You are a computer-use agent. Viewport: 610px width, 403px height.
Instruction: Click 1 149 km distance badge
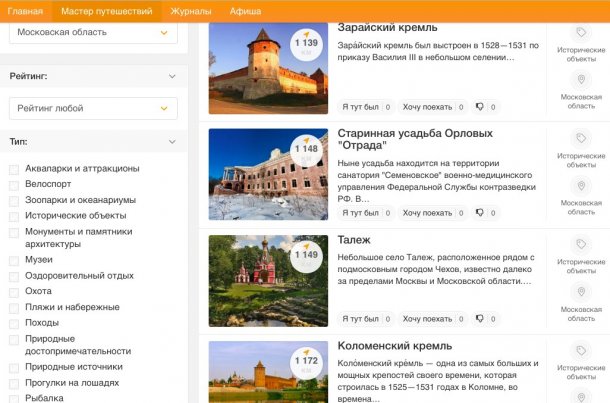[x=307, y=257]
